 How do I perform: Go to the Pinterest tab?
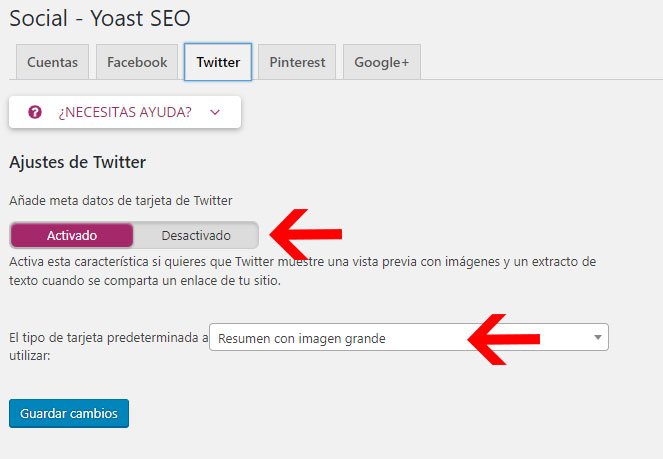pos(297,62)
